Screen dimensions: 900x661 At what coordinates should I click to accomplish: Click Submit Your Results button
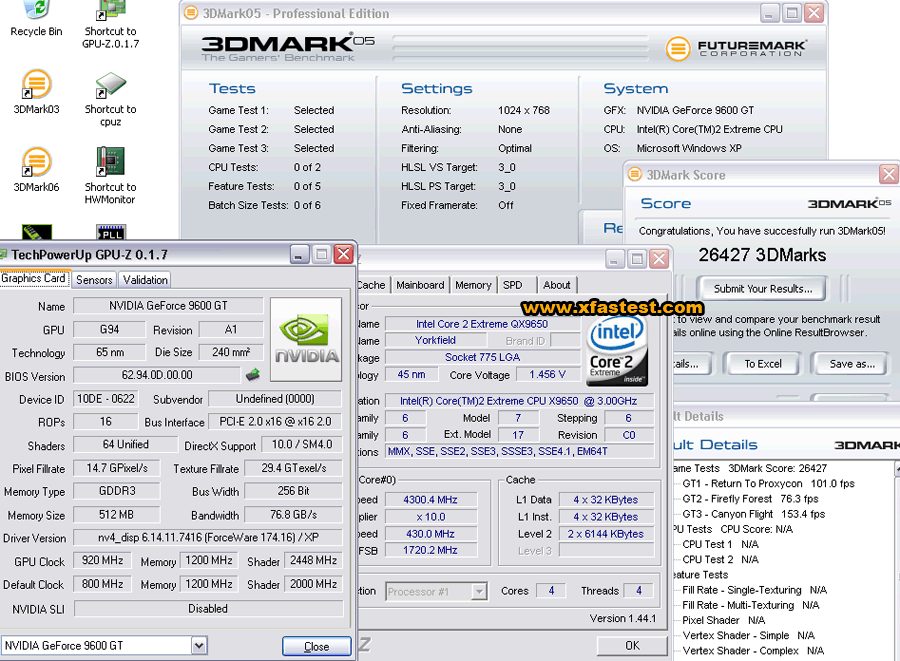[x=762, y=289]
